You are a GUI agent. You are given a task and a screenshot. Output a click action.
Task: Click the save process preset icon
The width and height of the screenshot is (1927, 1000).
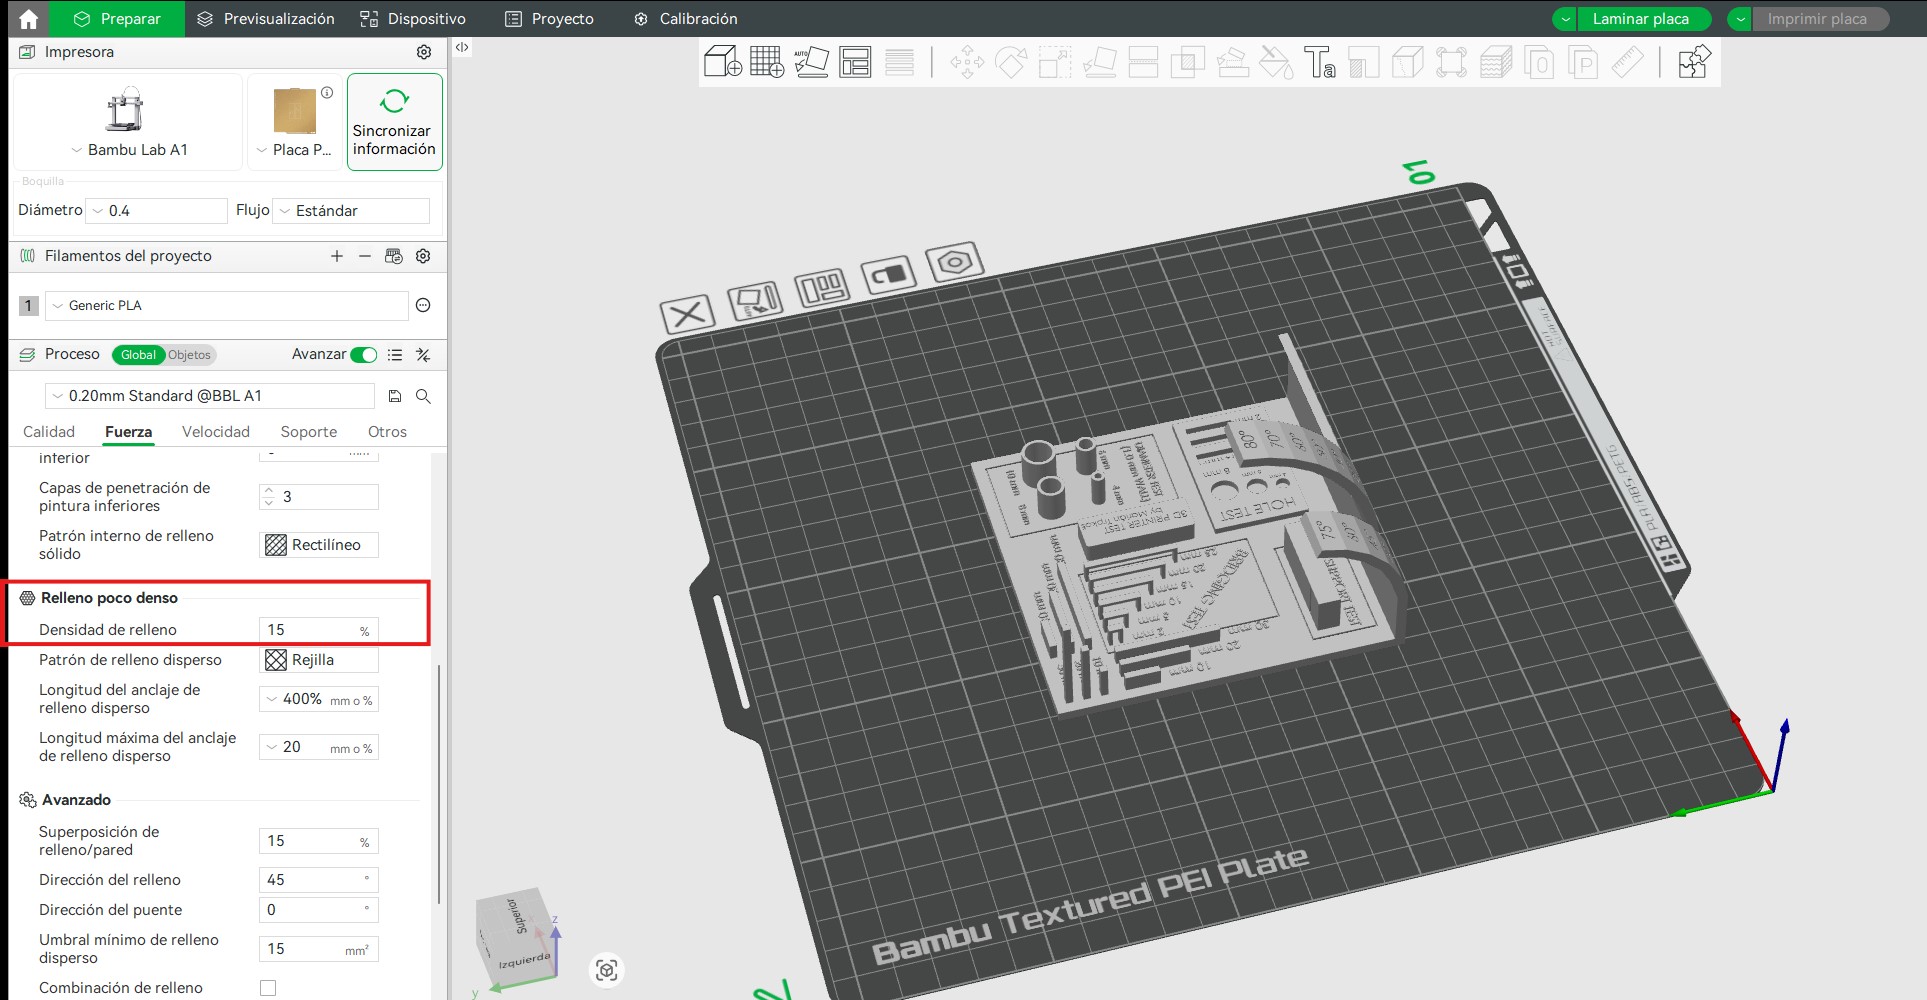point(395,396)
